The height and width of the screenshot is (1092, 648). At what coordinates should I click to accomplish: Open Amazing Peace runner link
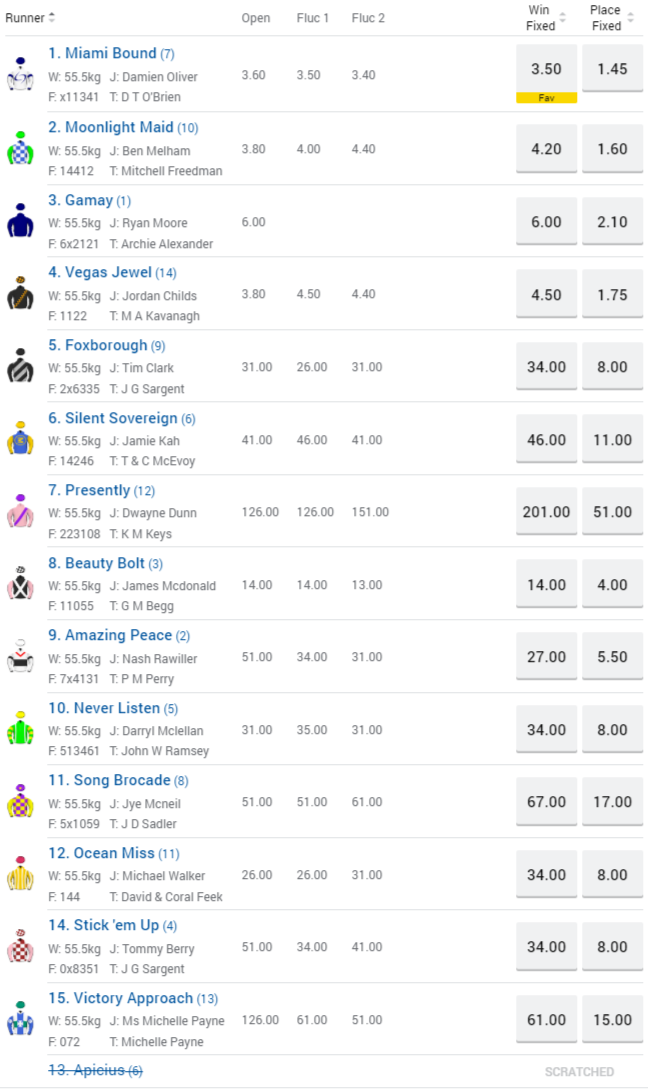[x=117, y=635]
